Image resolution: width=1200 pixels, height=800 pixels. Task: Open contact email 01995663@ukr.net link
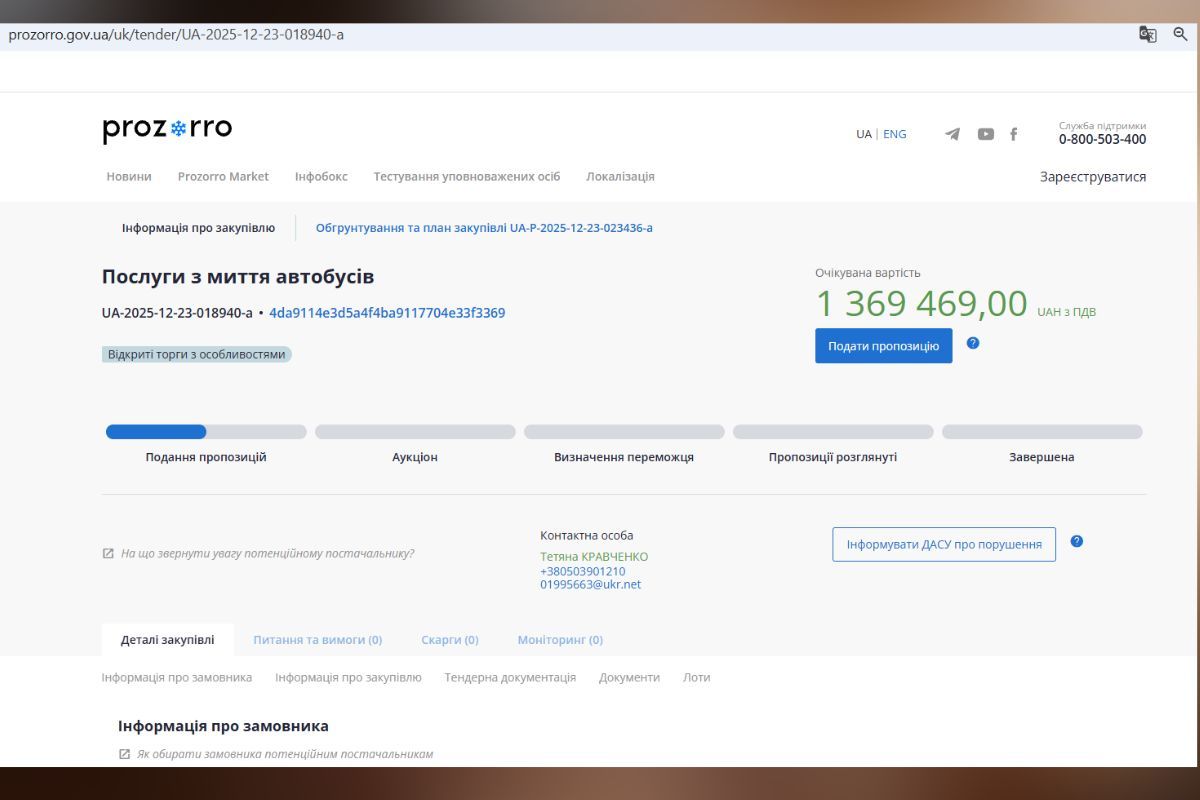tap(590, 584)
